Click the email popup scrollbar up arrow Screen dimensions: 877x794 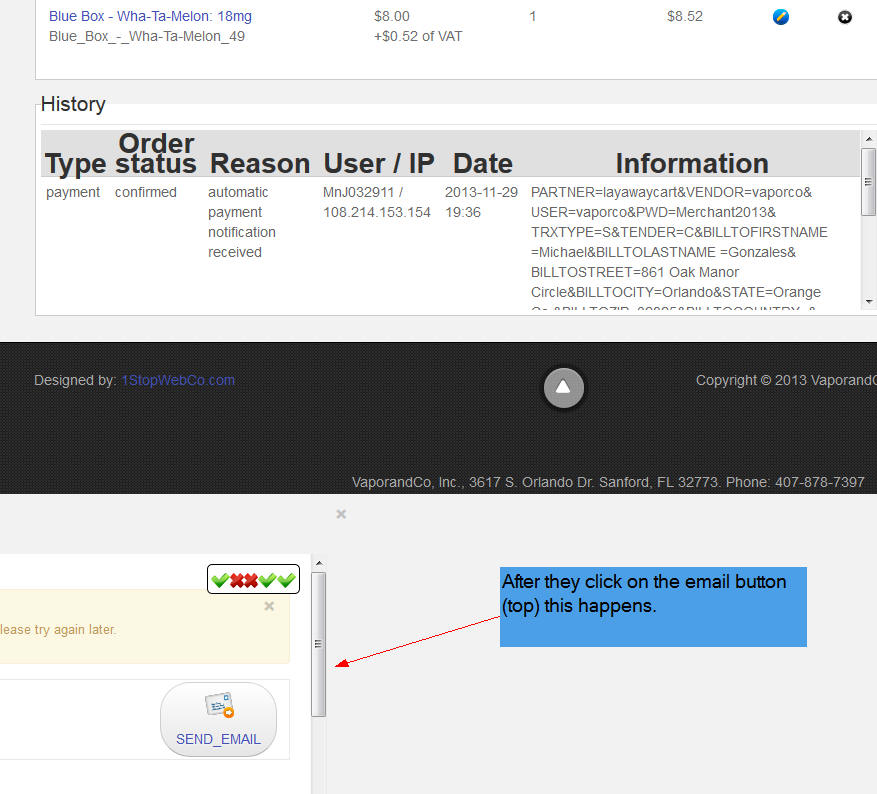pyautogui.click(x=318, y=563)
